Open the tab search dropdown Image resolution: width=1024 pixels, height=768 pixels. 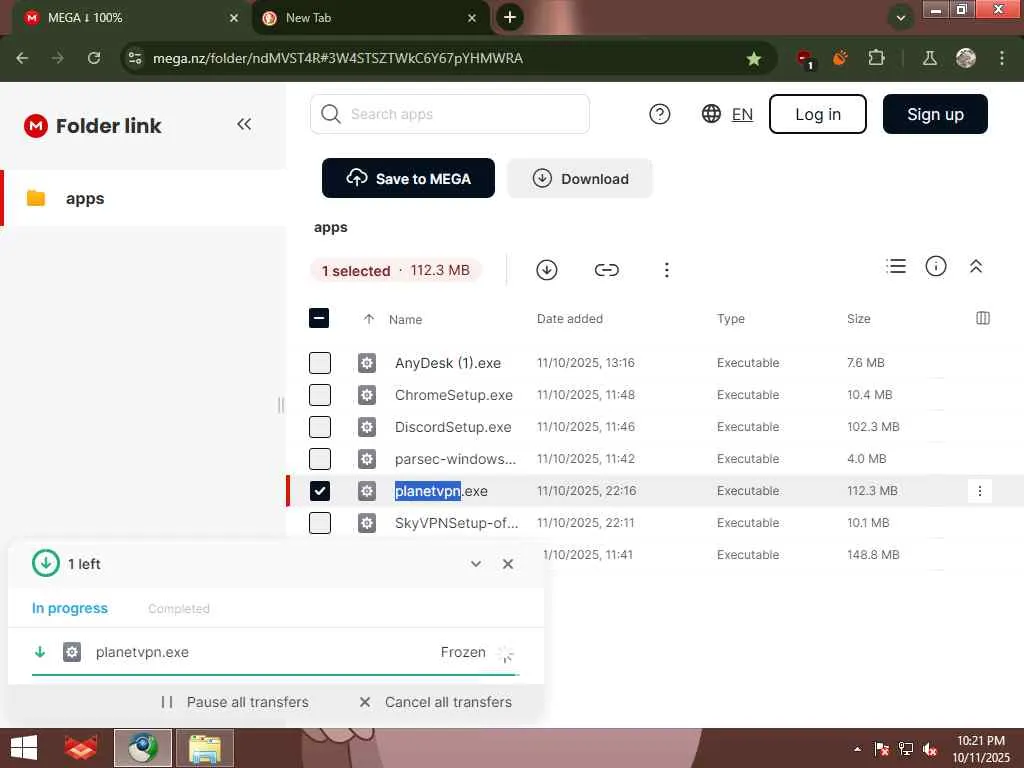click(x=901, y=18)
